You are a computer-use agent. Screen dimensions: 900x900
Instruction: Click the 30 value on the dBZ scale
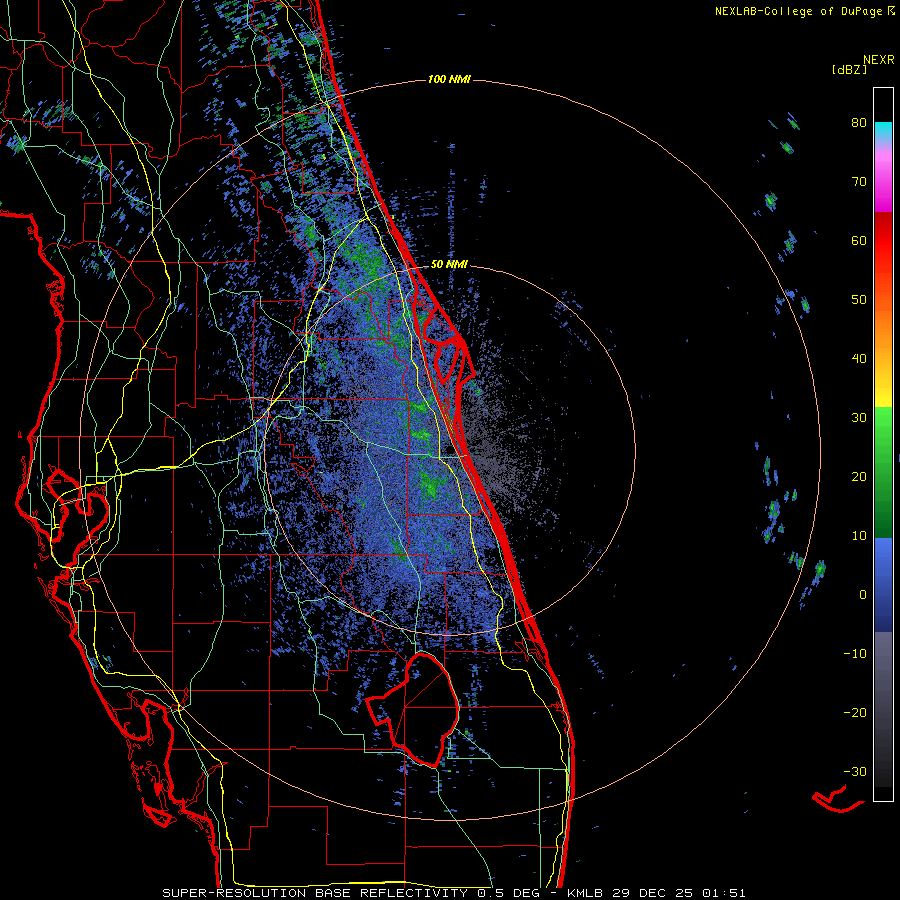point(859,417)
